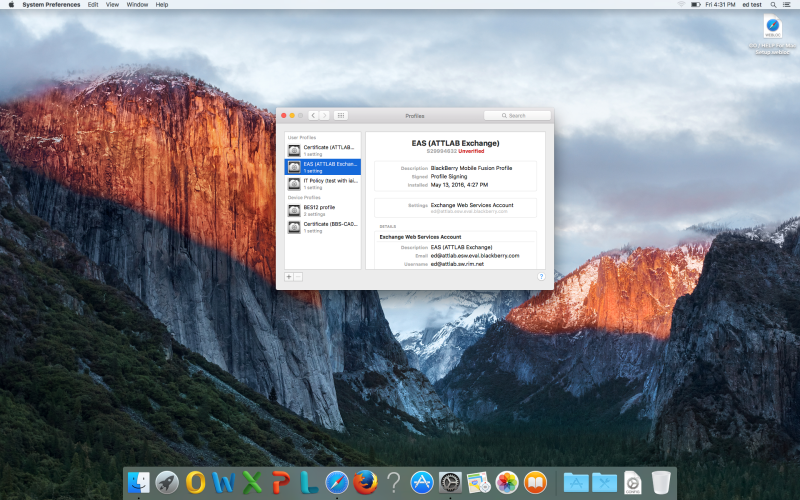The height and width of the screenshot is (500, 800).
Task: Open the ed test user menu
Action: coord(752,5)
